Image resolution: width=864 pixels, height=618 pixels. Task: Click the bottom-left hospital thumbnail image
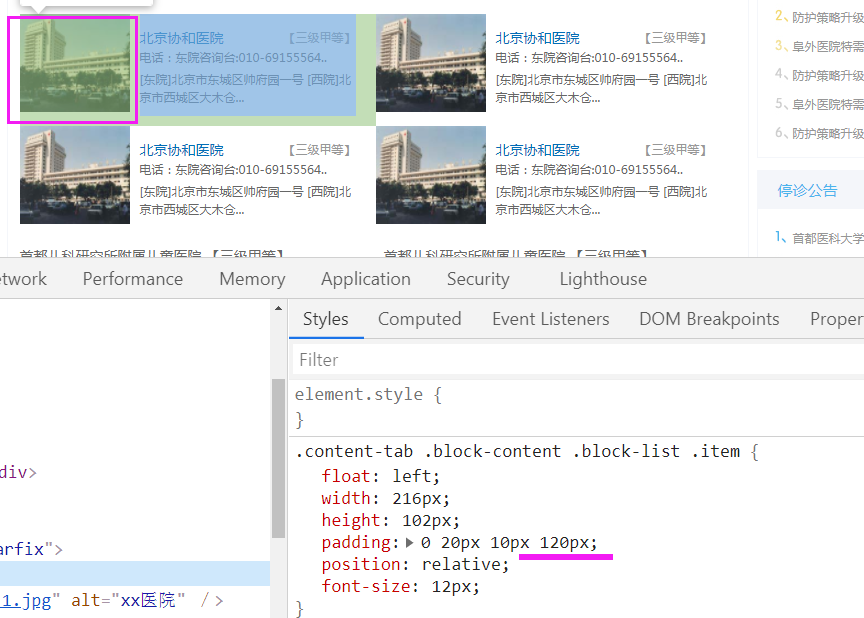pyautogui.click(x=75, y=175)
